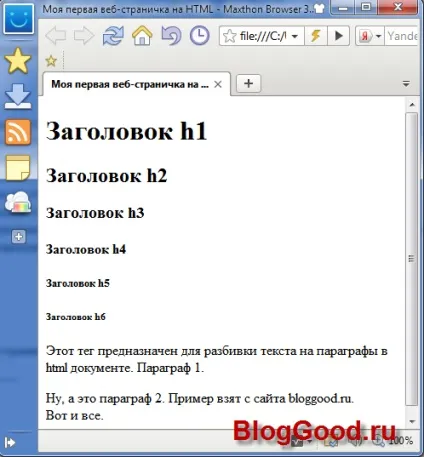This screenshot has height=457, width=424.
Task: Click the skin shirt icon in title bar
Action: coord(319,9)
